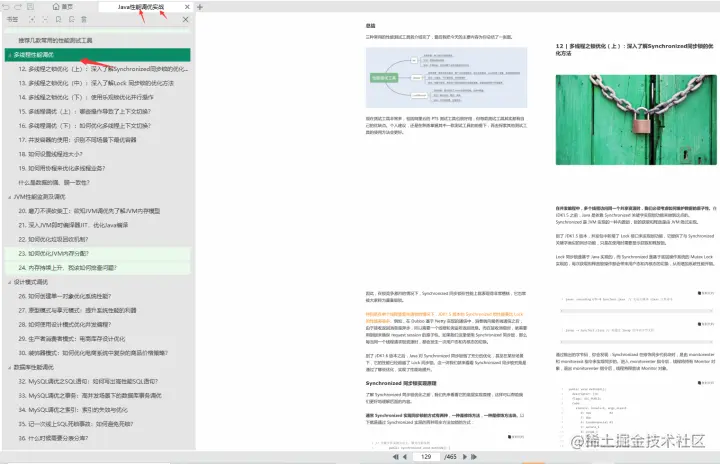The width and height of the screenshot is (720, 464).
Task: Click the 书签 bookmarks panel label
Action: click(x=12, y=19)
